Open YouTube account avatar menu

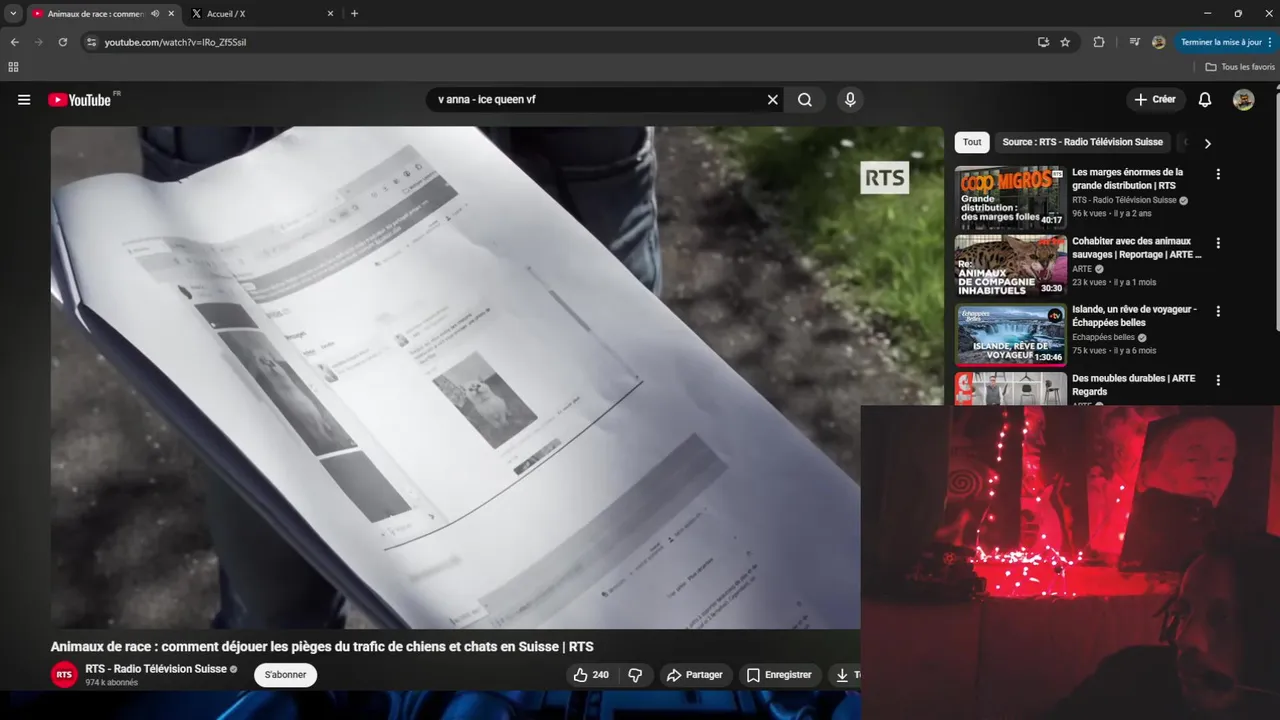pos(1243,100)
